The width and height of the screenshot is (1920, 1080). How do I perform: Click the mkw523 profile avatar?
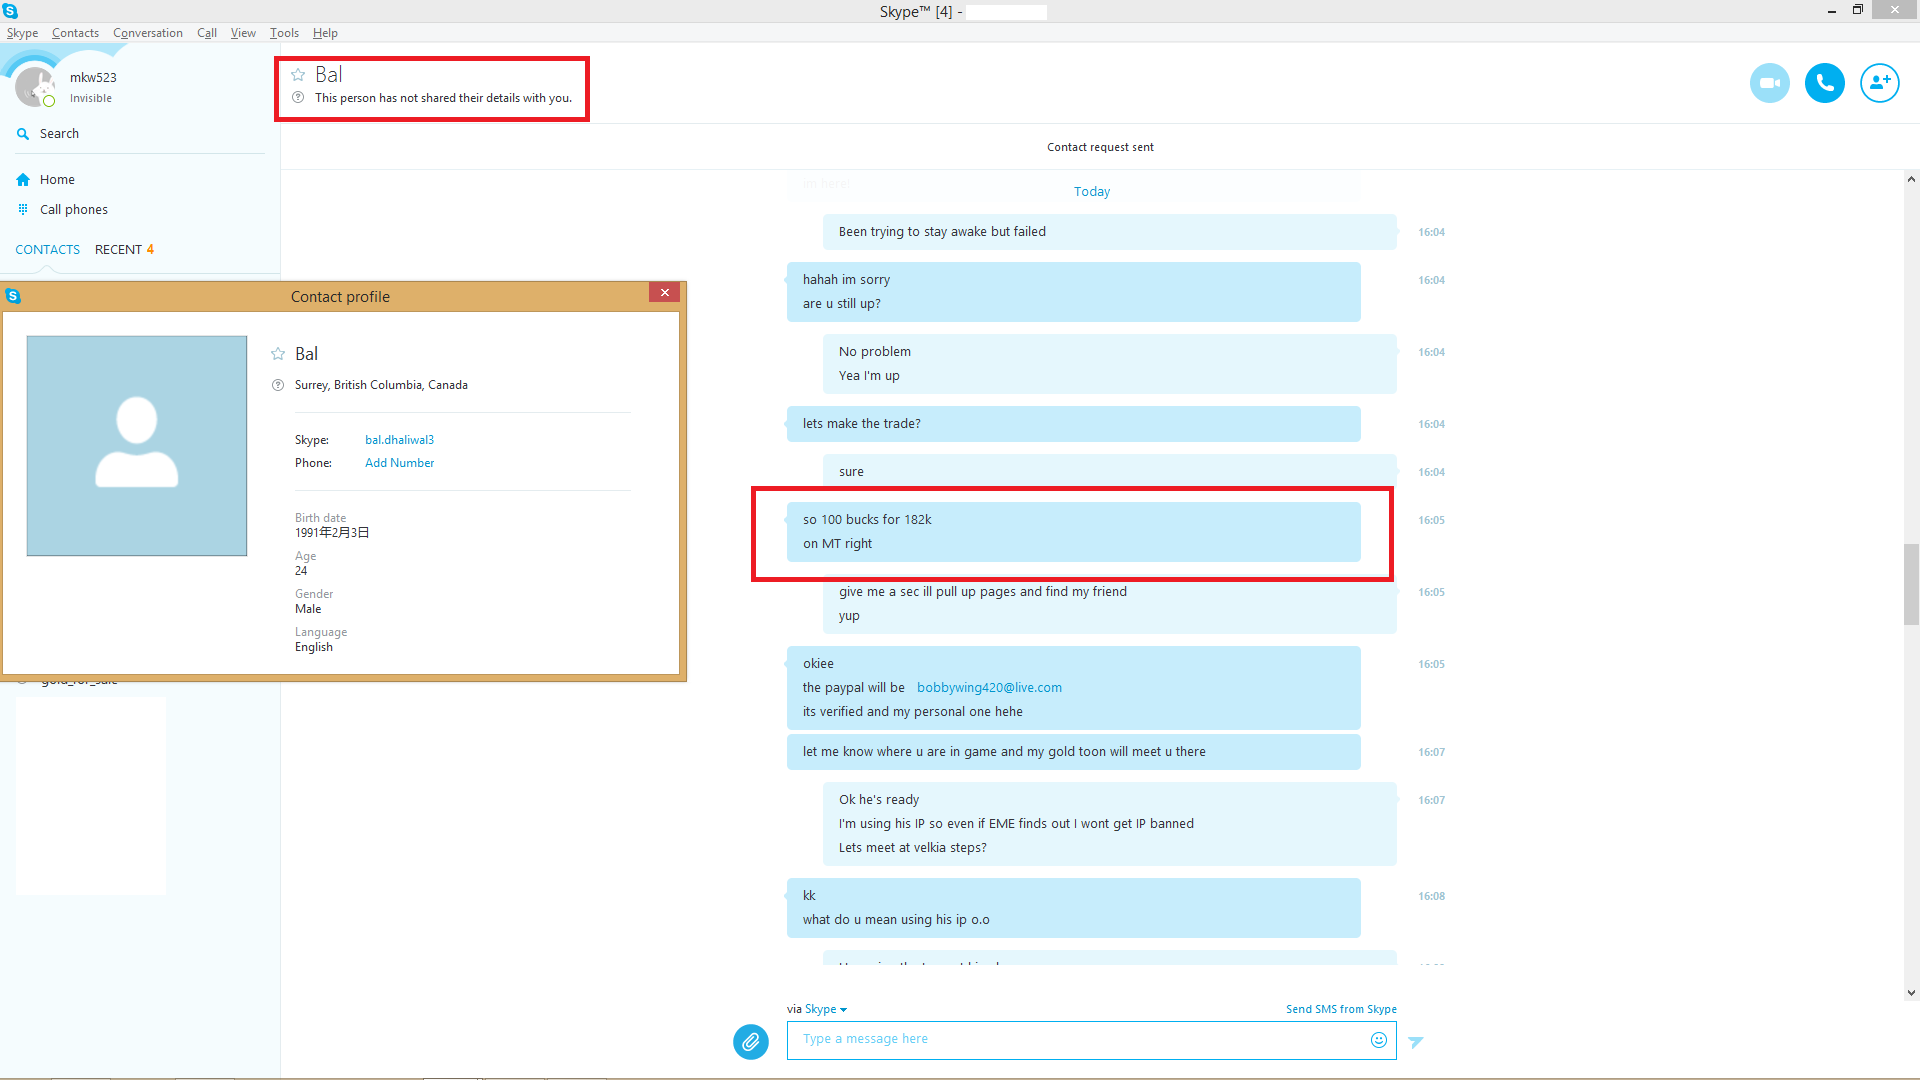pos(35,86)
